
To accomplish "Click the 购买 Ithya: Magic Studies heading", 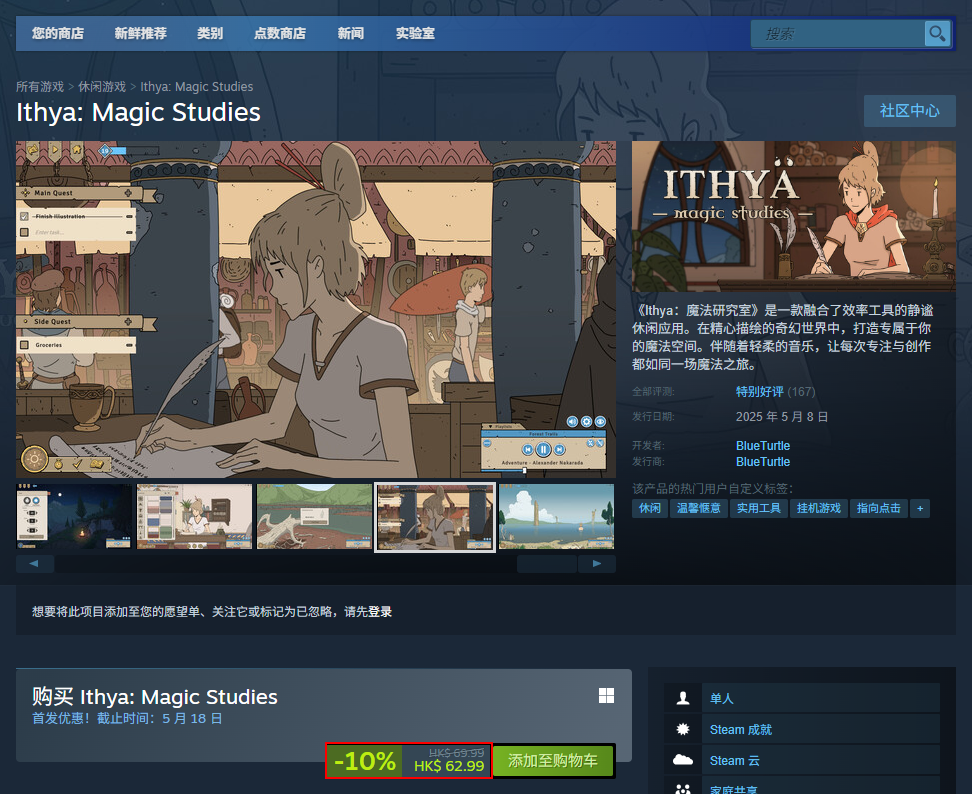I will [155, 697].
